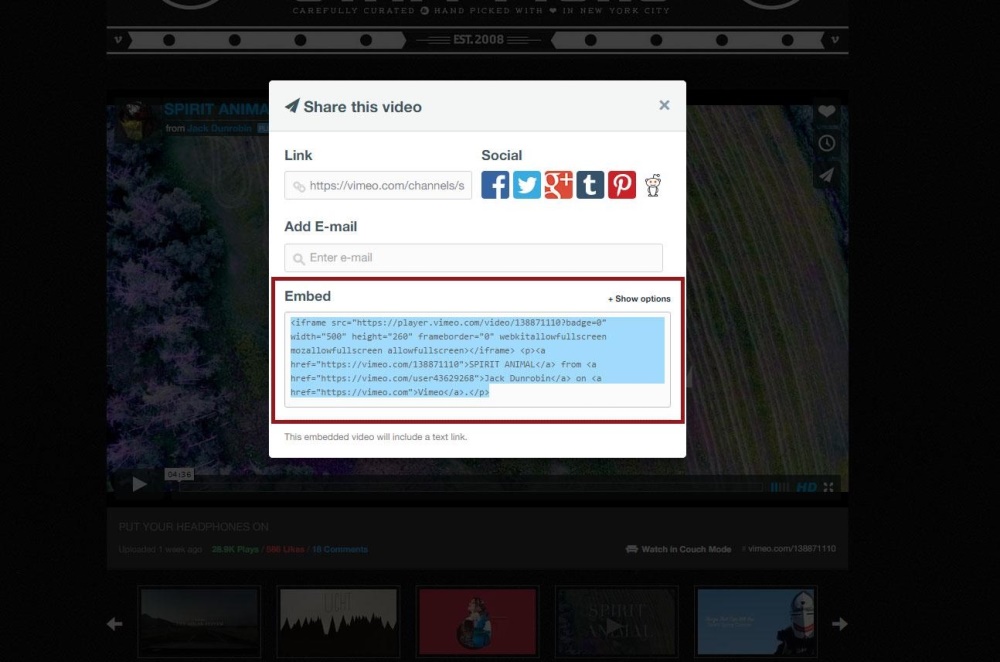This screenshot has height=662, width=1000.
Task: Click the Vimeo v icon at right of banner
Action: [x=835, y=40]
